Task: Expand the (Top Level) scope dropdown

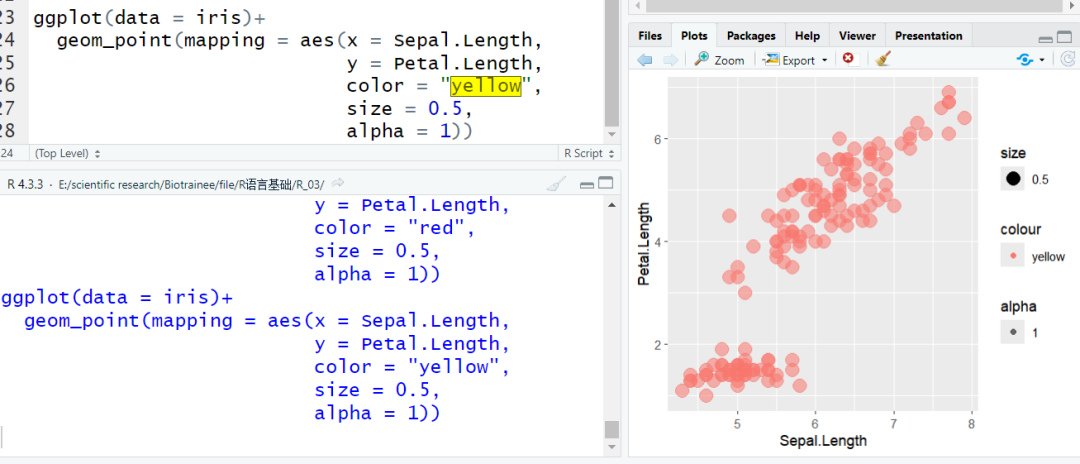Action: [x=68, y=154]
